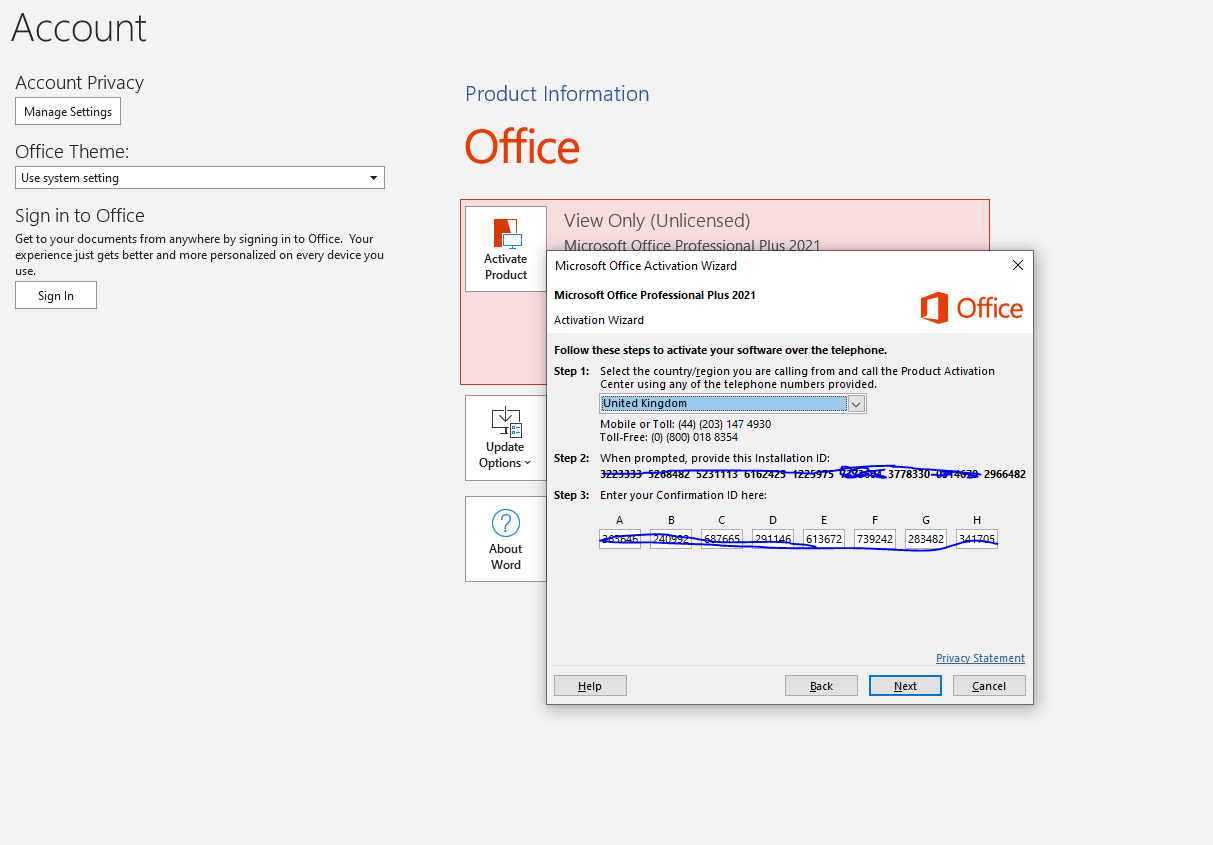1213x845 pixels.
Task: Click Confirmation ID field A
Action: (620, 539)
